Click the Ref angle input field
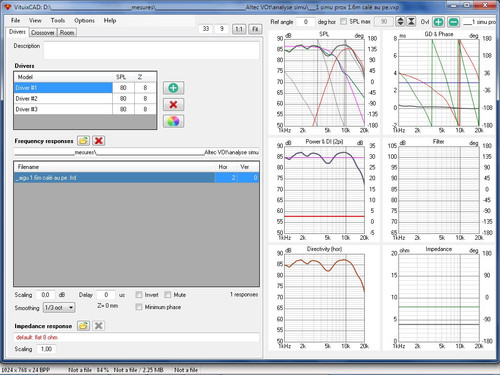The width and height of the screenshot is (500, 375). [305, 22]
